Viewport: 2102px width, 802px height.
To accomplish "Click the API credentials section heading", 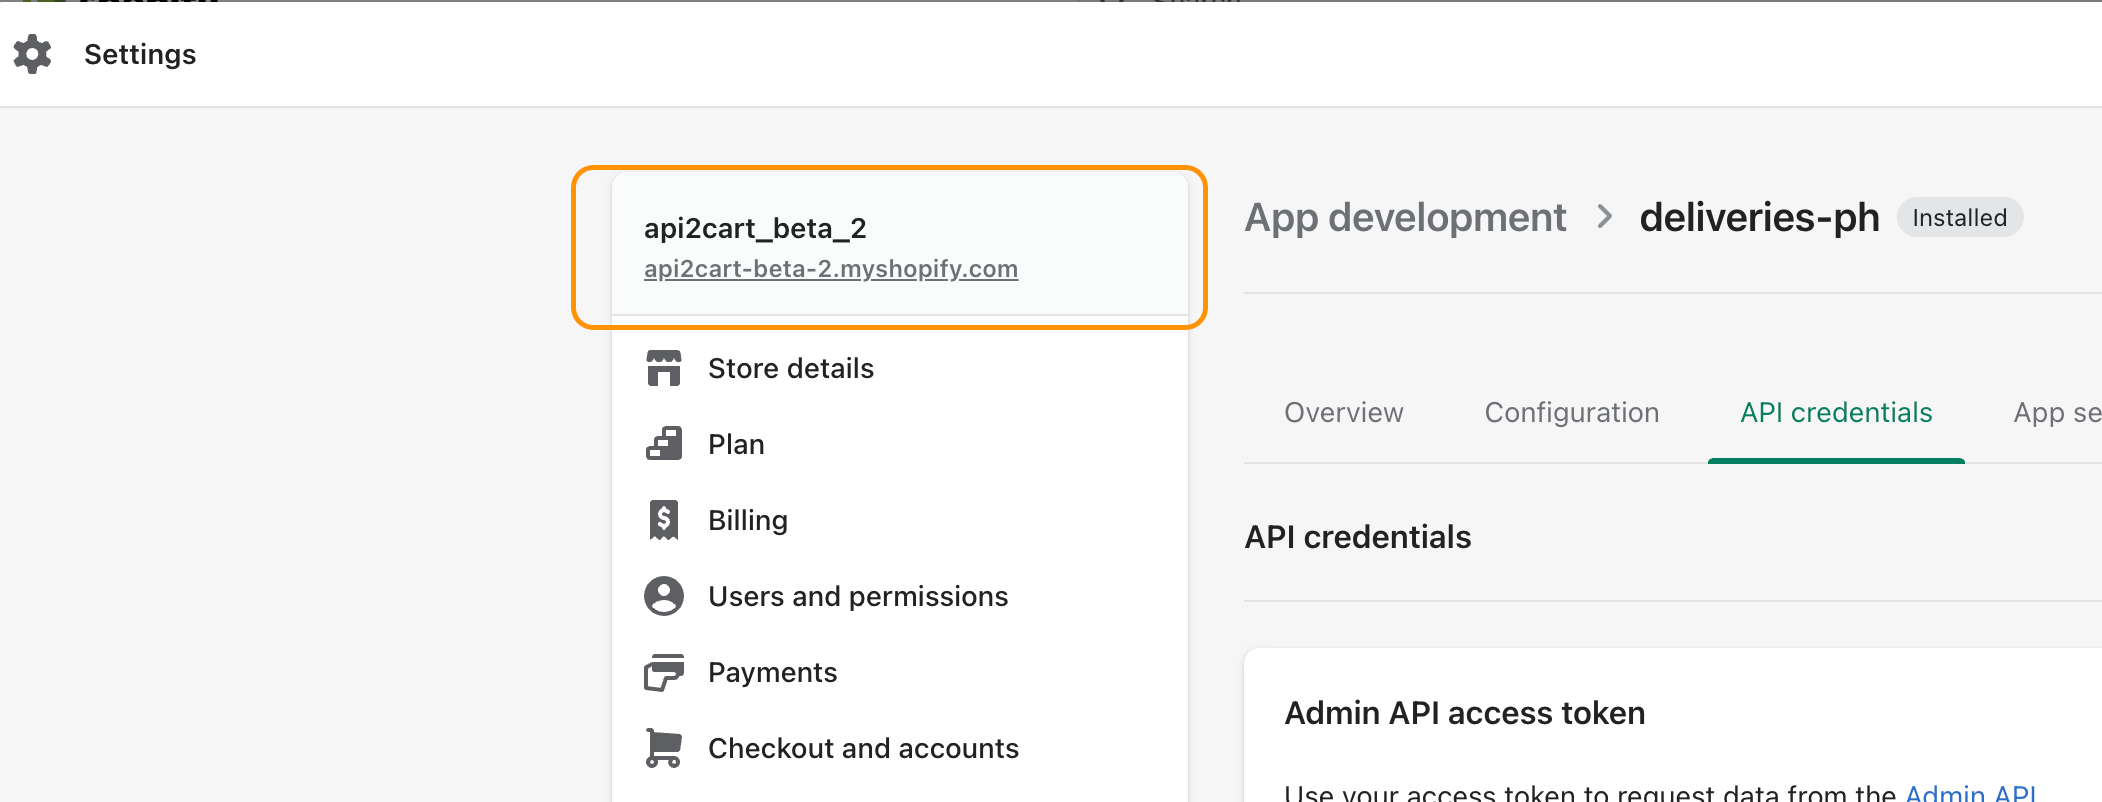I will click(1357, 537).
